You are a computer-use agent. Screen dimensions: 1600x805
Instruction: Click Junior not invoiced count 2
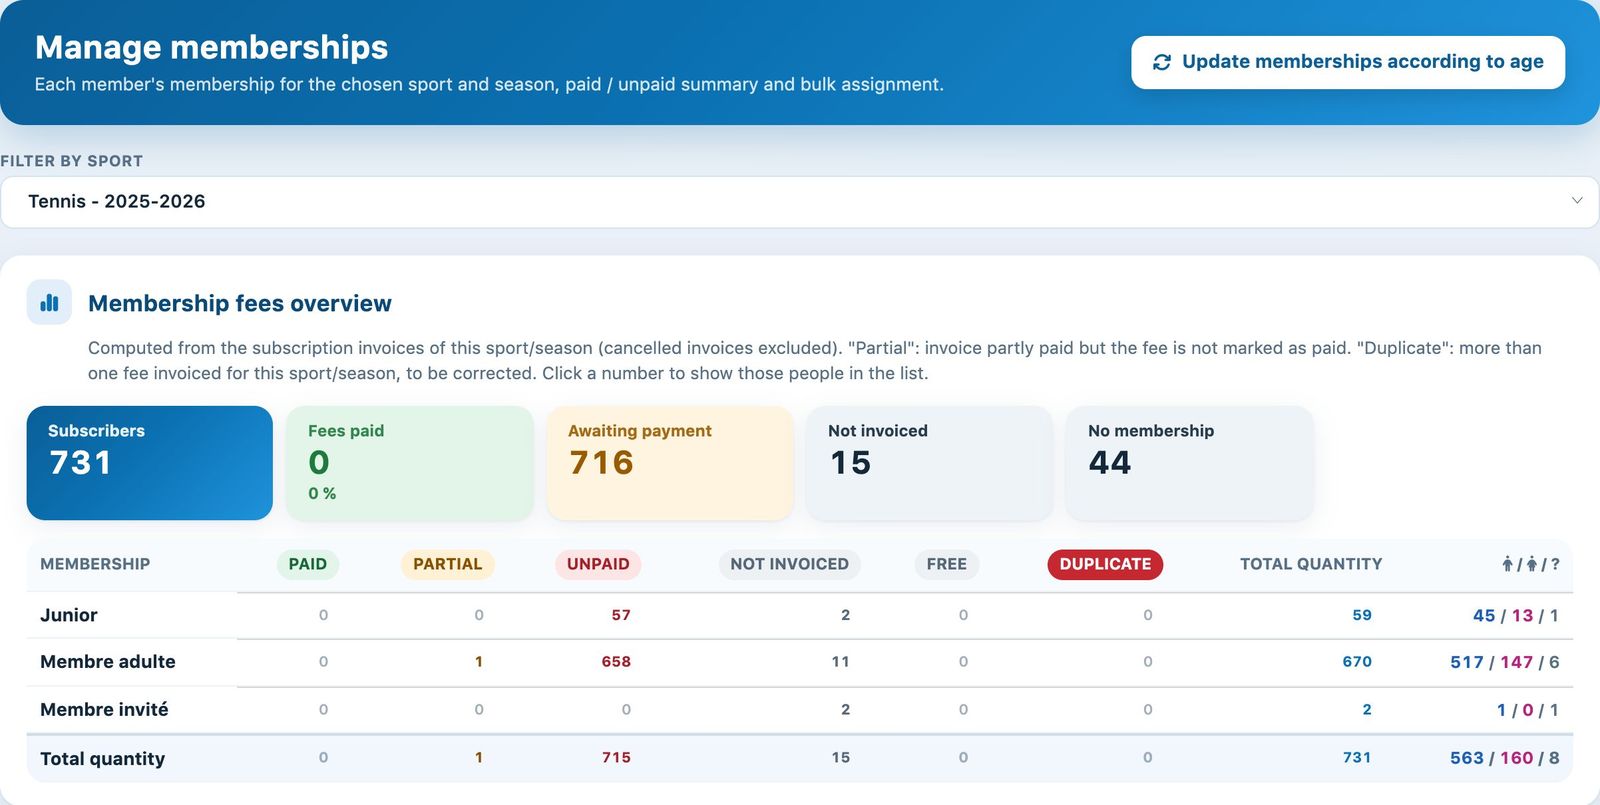[x=846, y=615]
